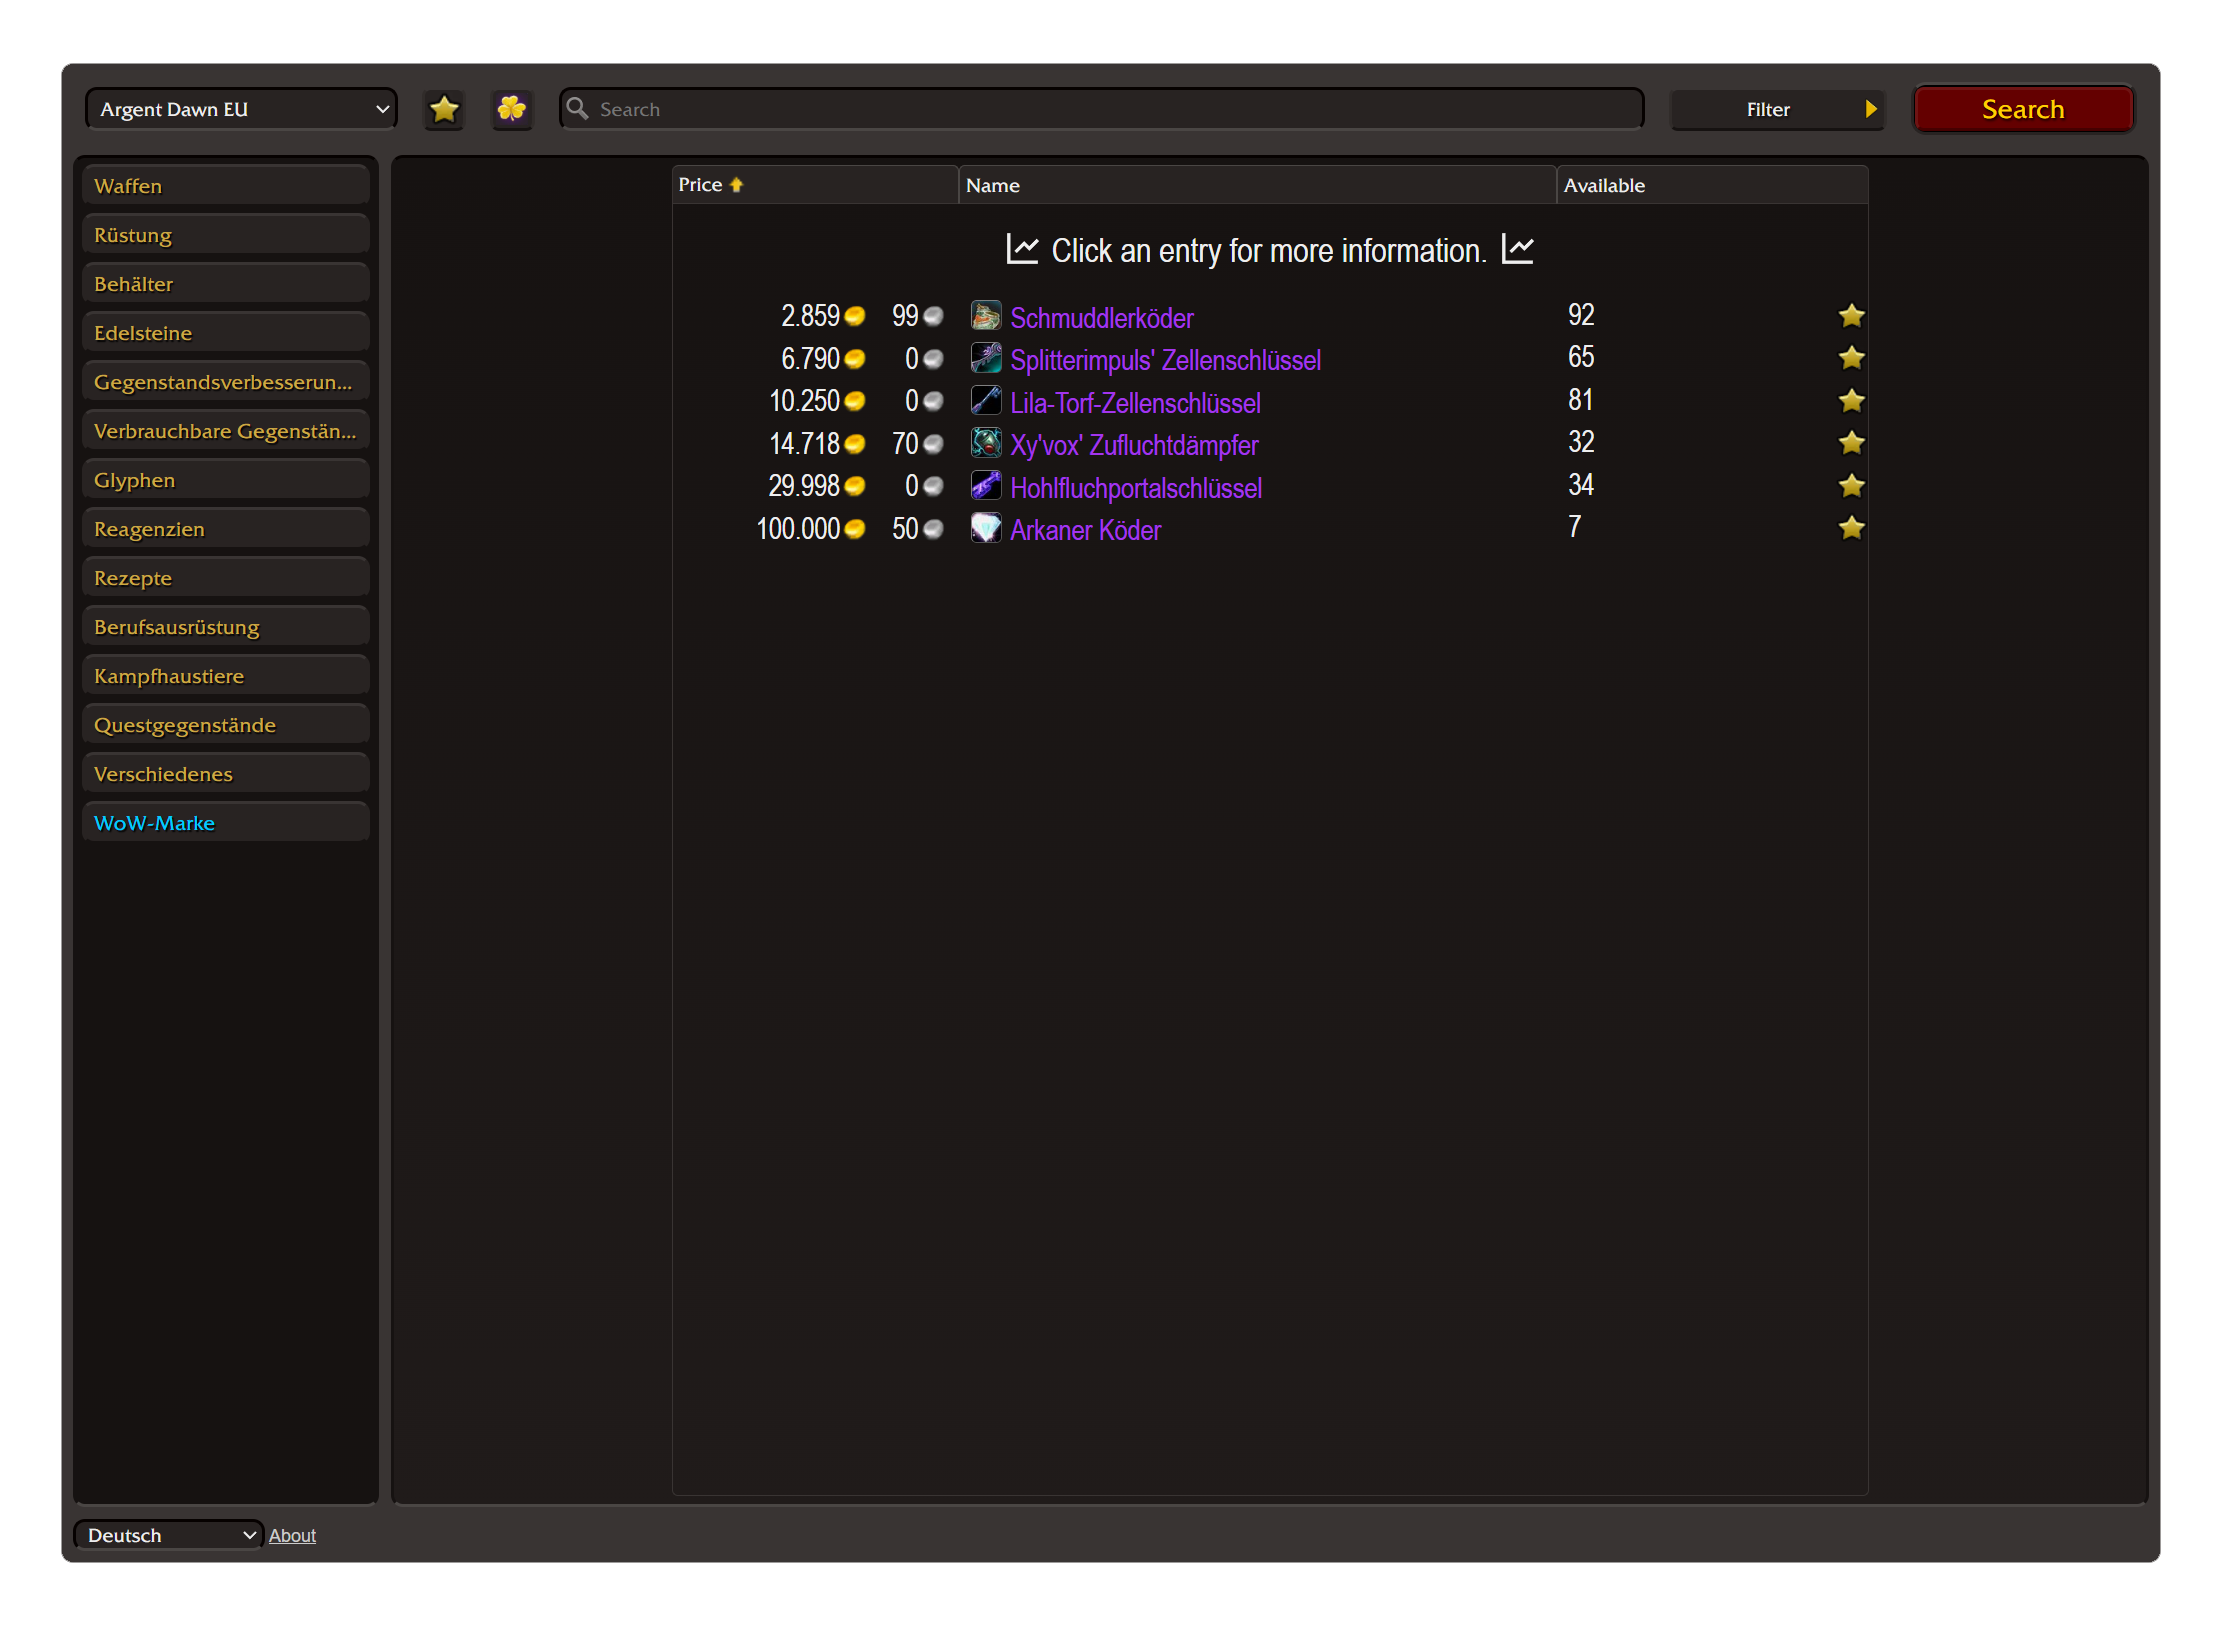Open the Deutsch language dropdown
Viewport: 2223px width, 1647px height.
(x=169, y=1535)
